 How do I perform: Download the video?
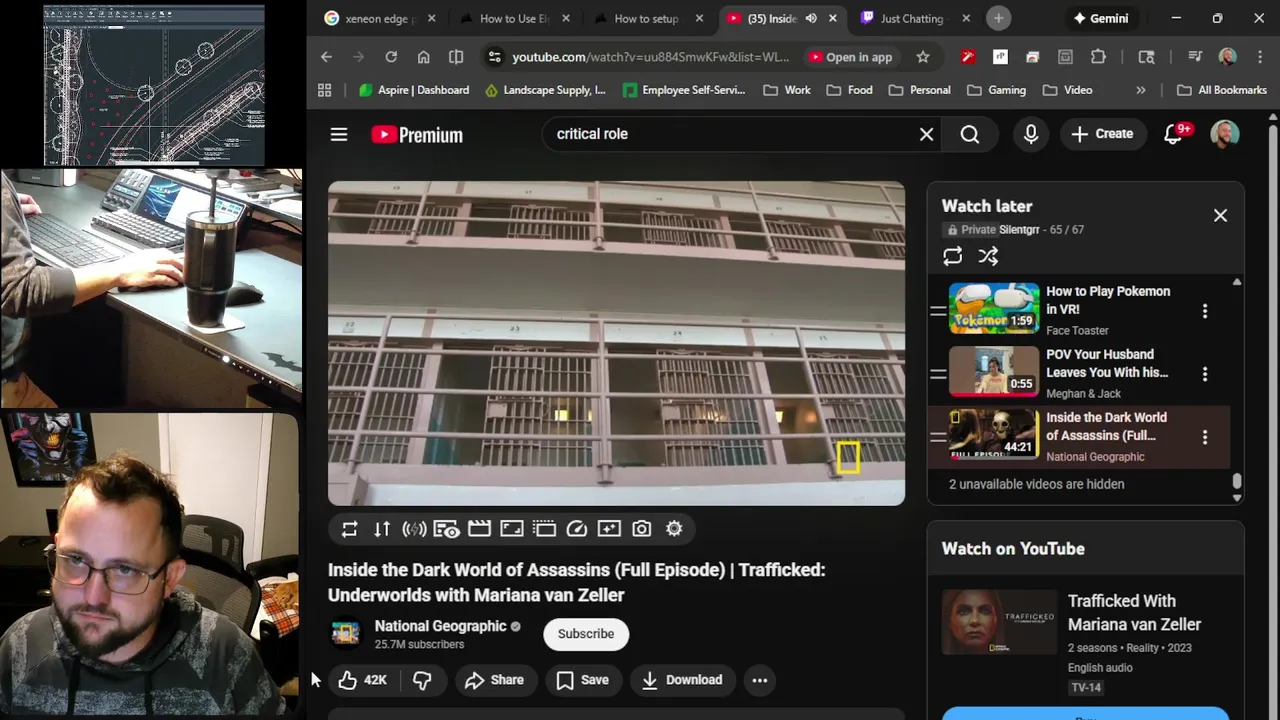(682, 680)
